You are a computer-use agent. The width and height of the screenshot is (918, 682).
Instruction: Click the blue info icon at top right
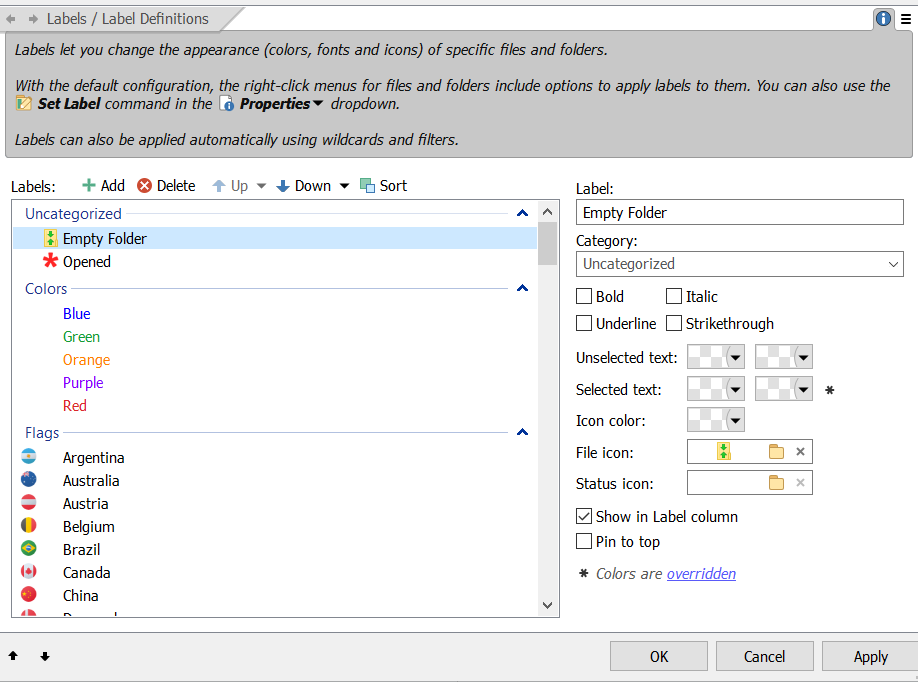[x=883, y=19]
